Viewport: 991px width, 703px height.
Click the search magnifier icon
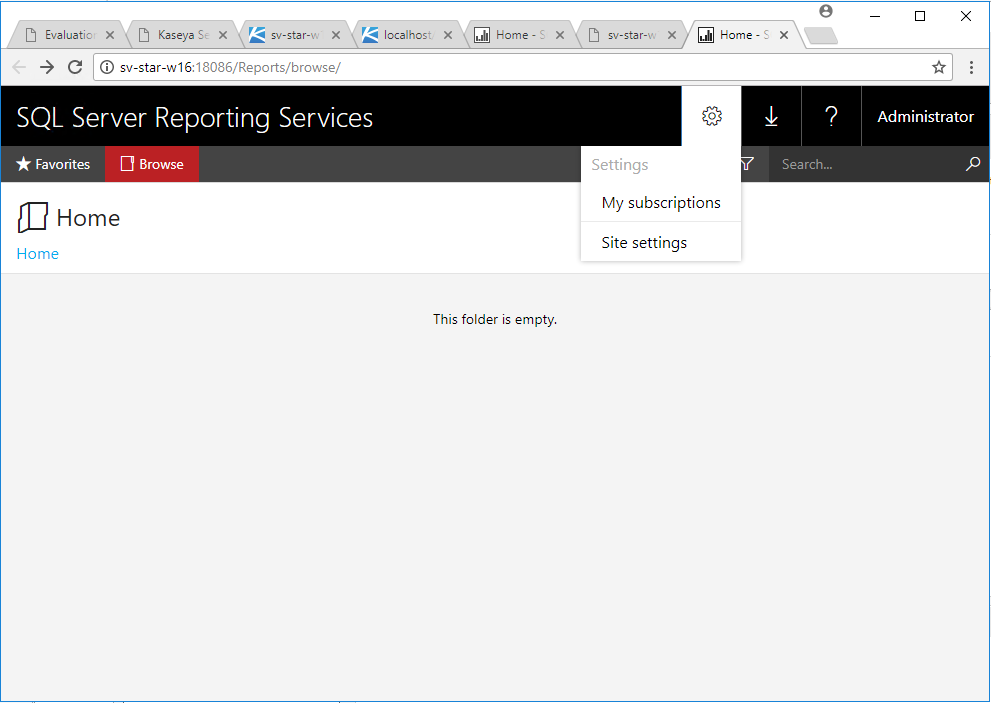point(973,164)
